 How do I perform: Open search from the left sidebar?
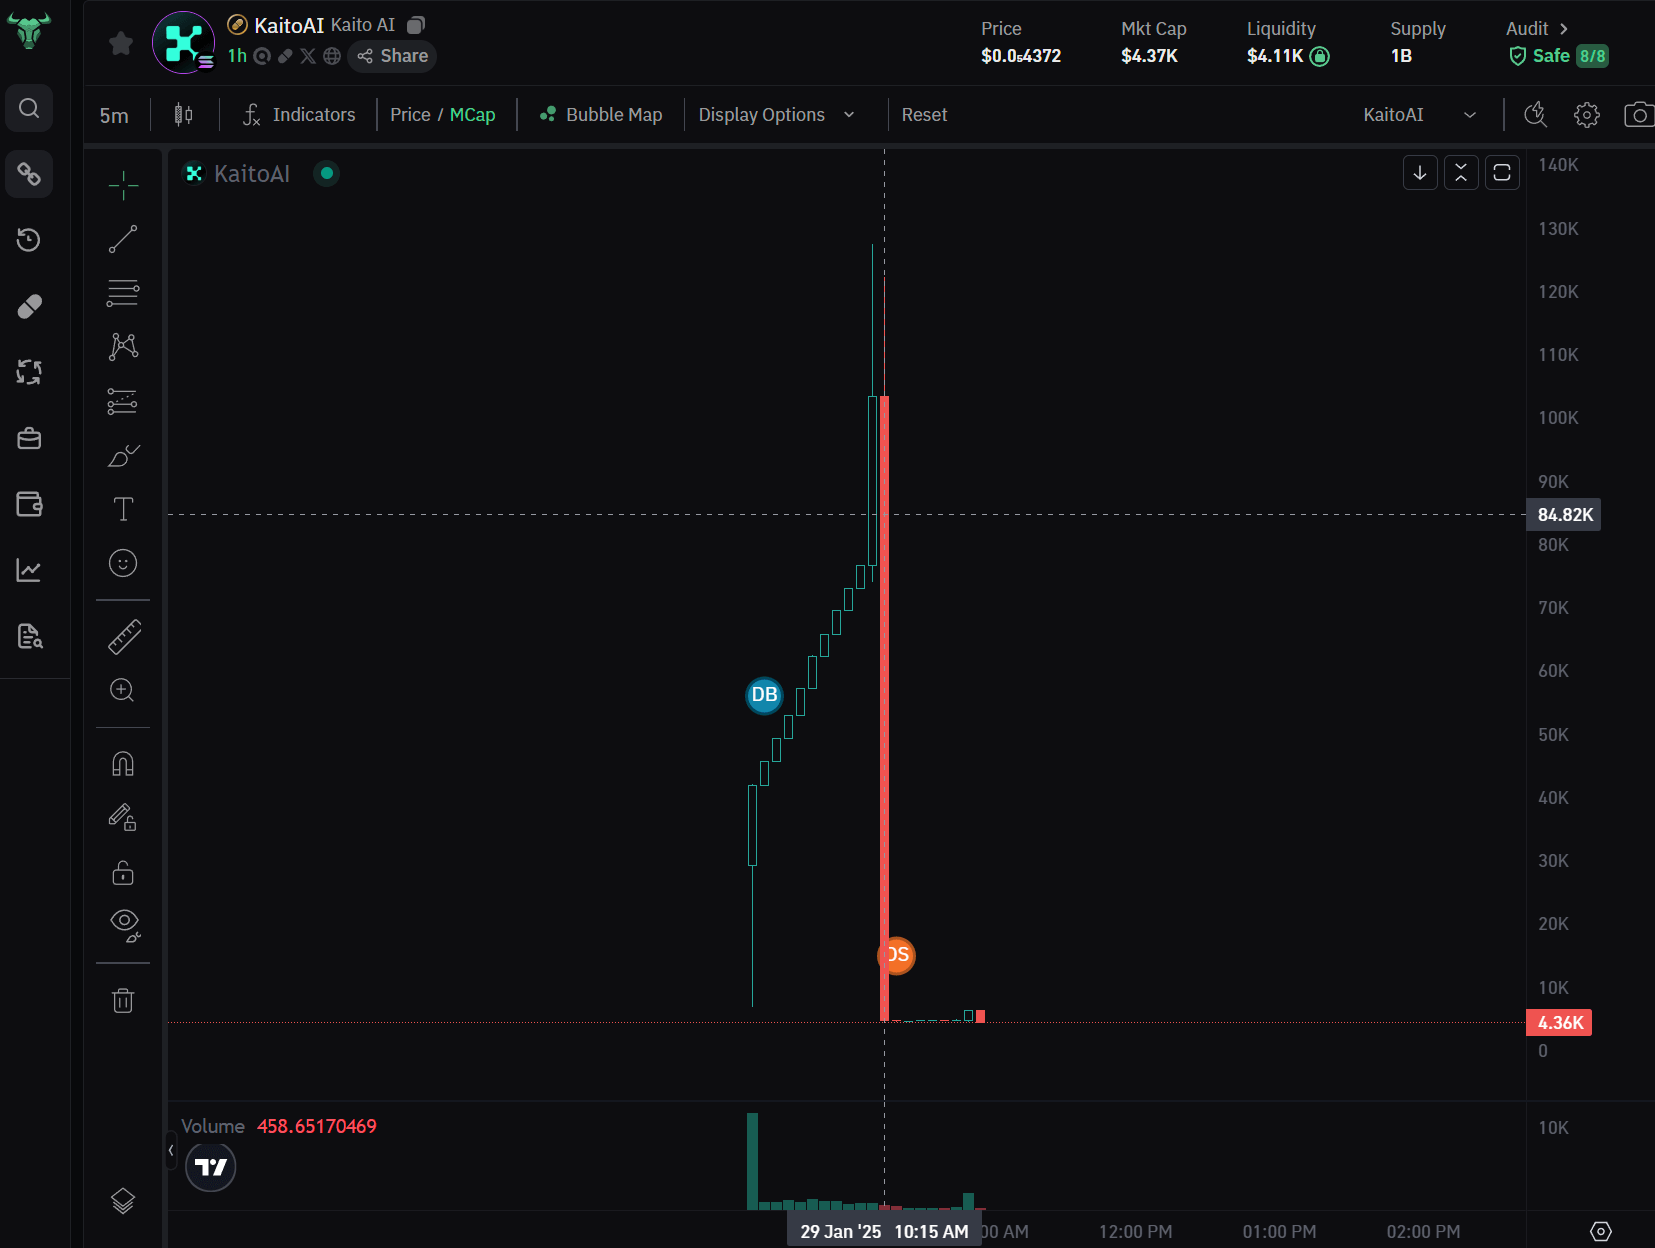(29, 108)
